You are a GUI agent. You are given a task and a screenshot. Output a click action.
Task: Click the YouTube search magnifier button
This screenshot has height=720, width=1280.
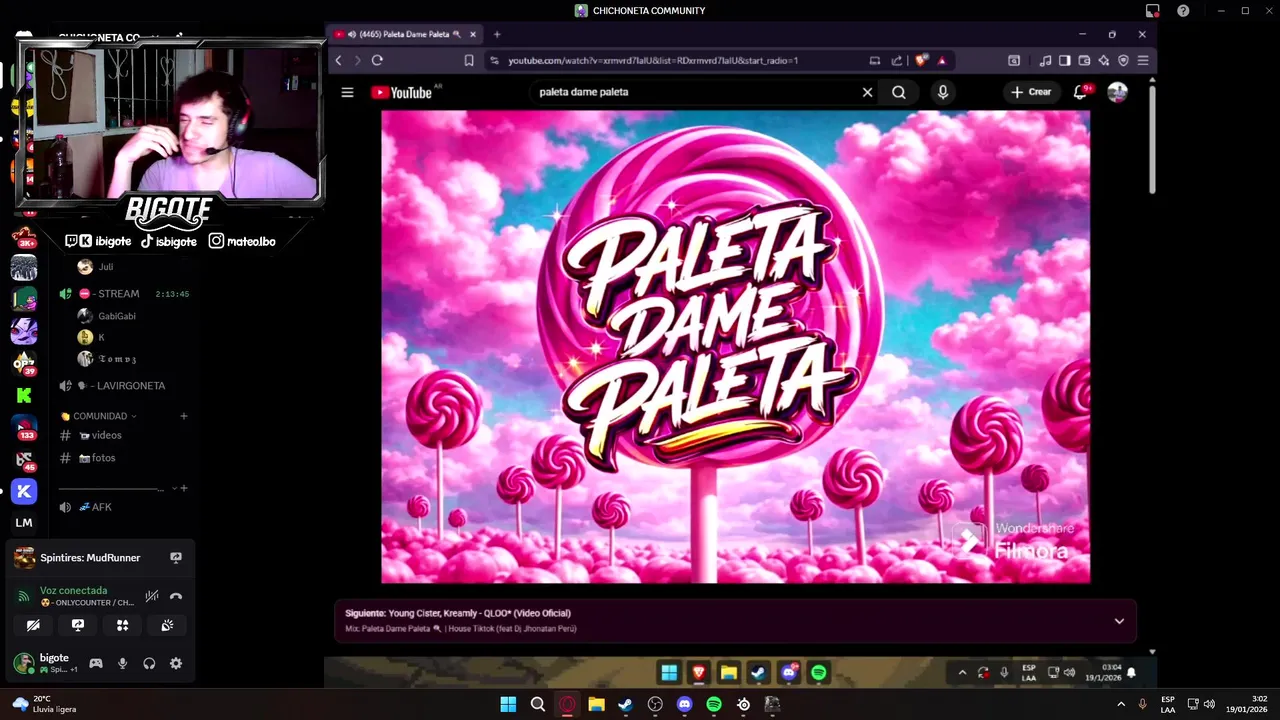tap(899, 92)
